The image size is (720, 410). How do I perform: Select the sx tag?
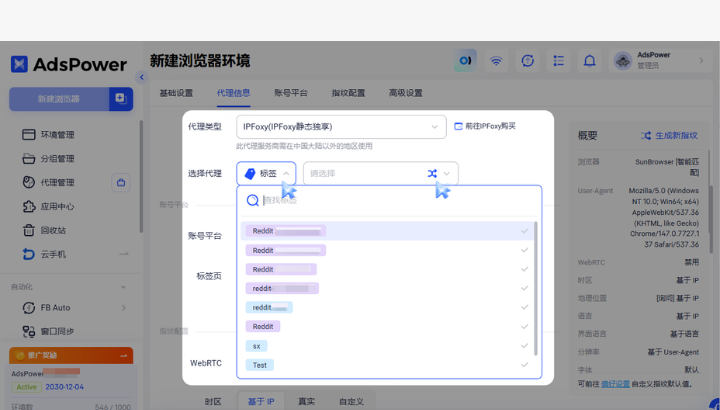pyautogui.click(x=256, y=346)
